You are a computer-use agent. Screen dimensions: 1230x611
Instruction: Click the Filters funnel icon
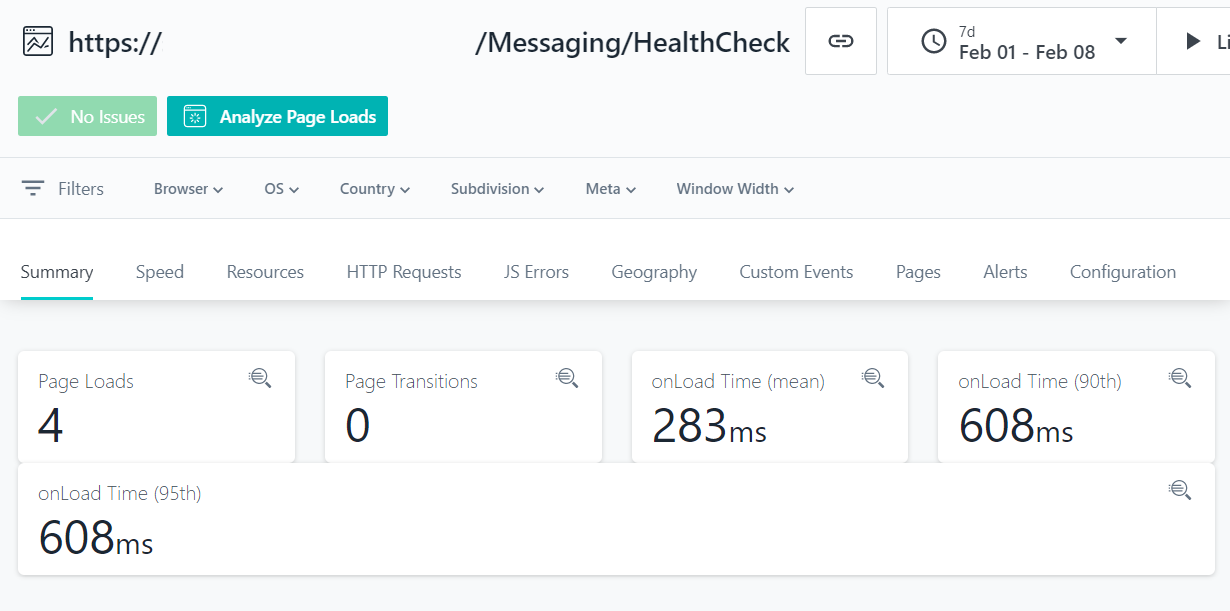click(33, 188)
